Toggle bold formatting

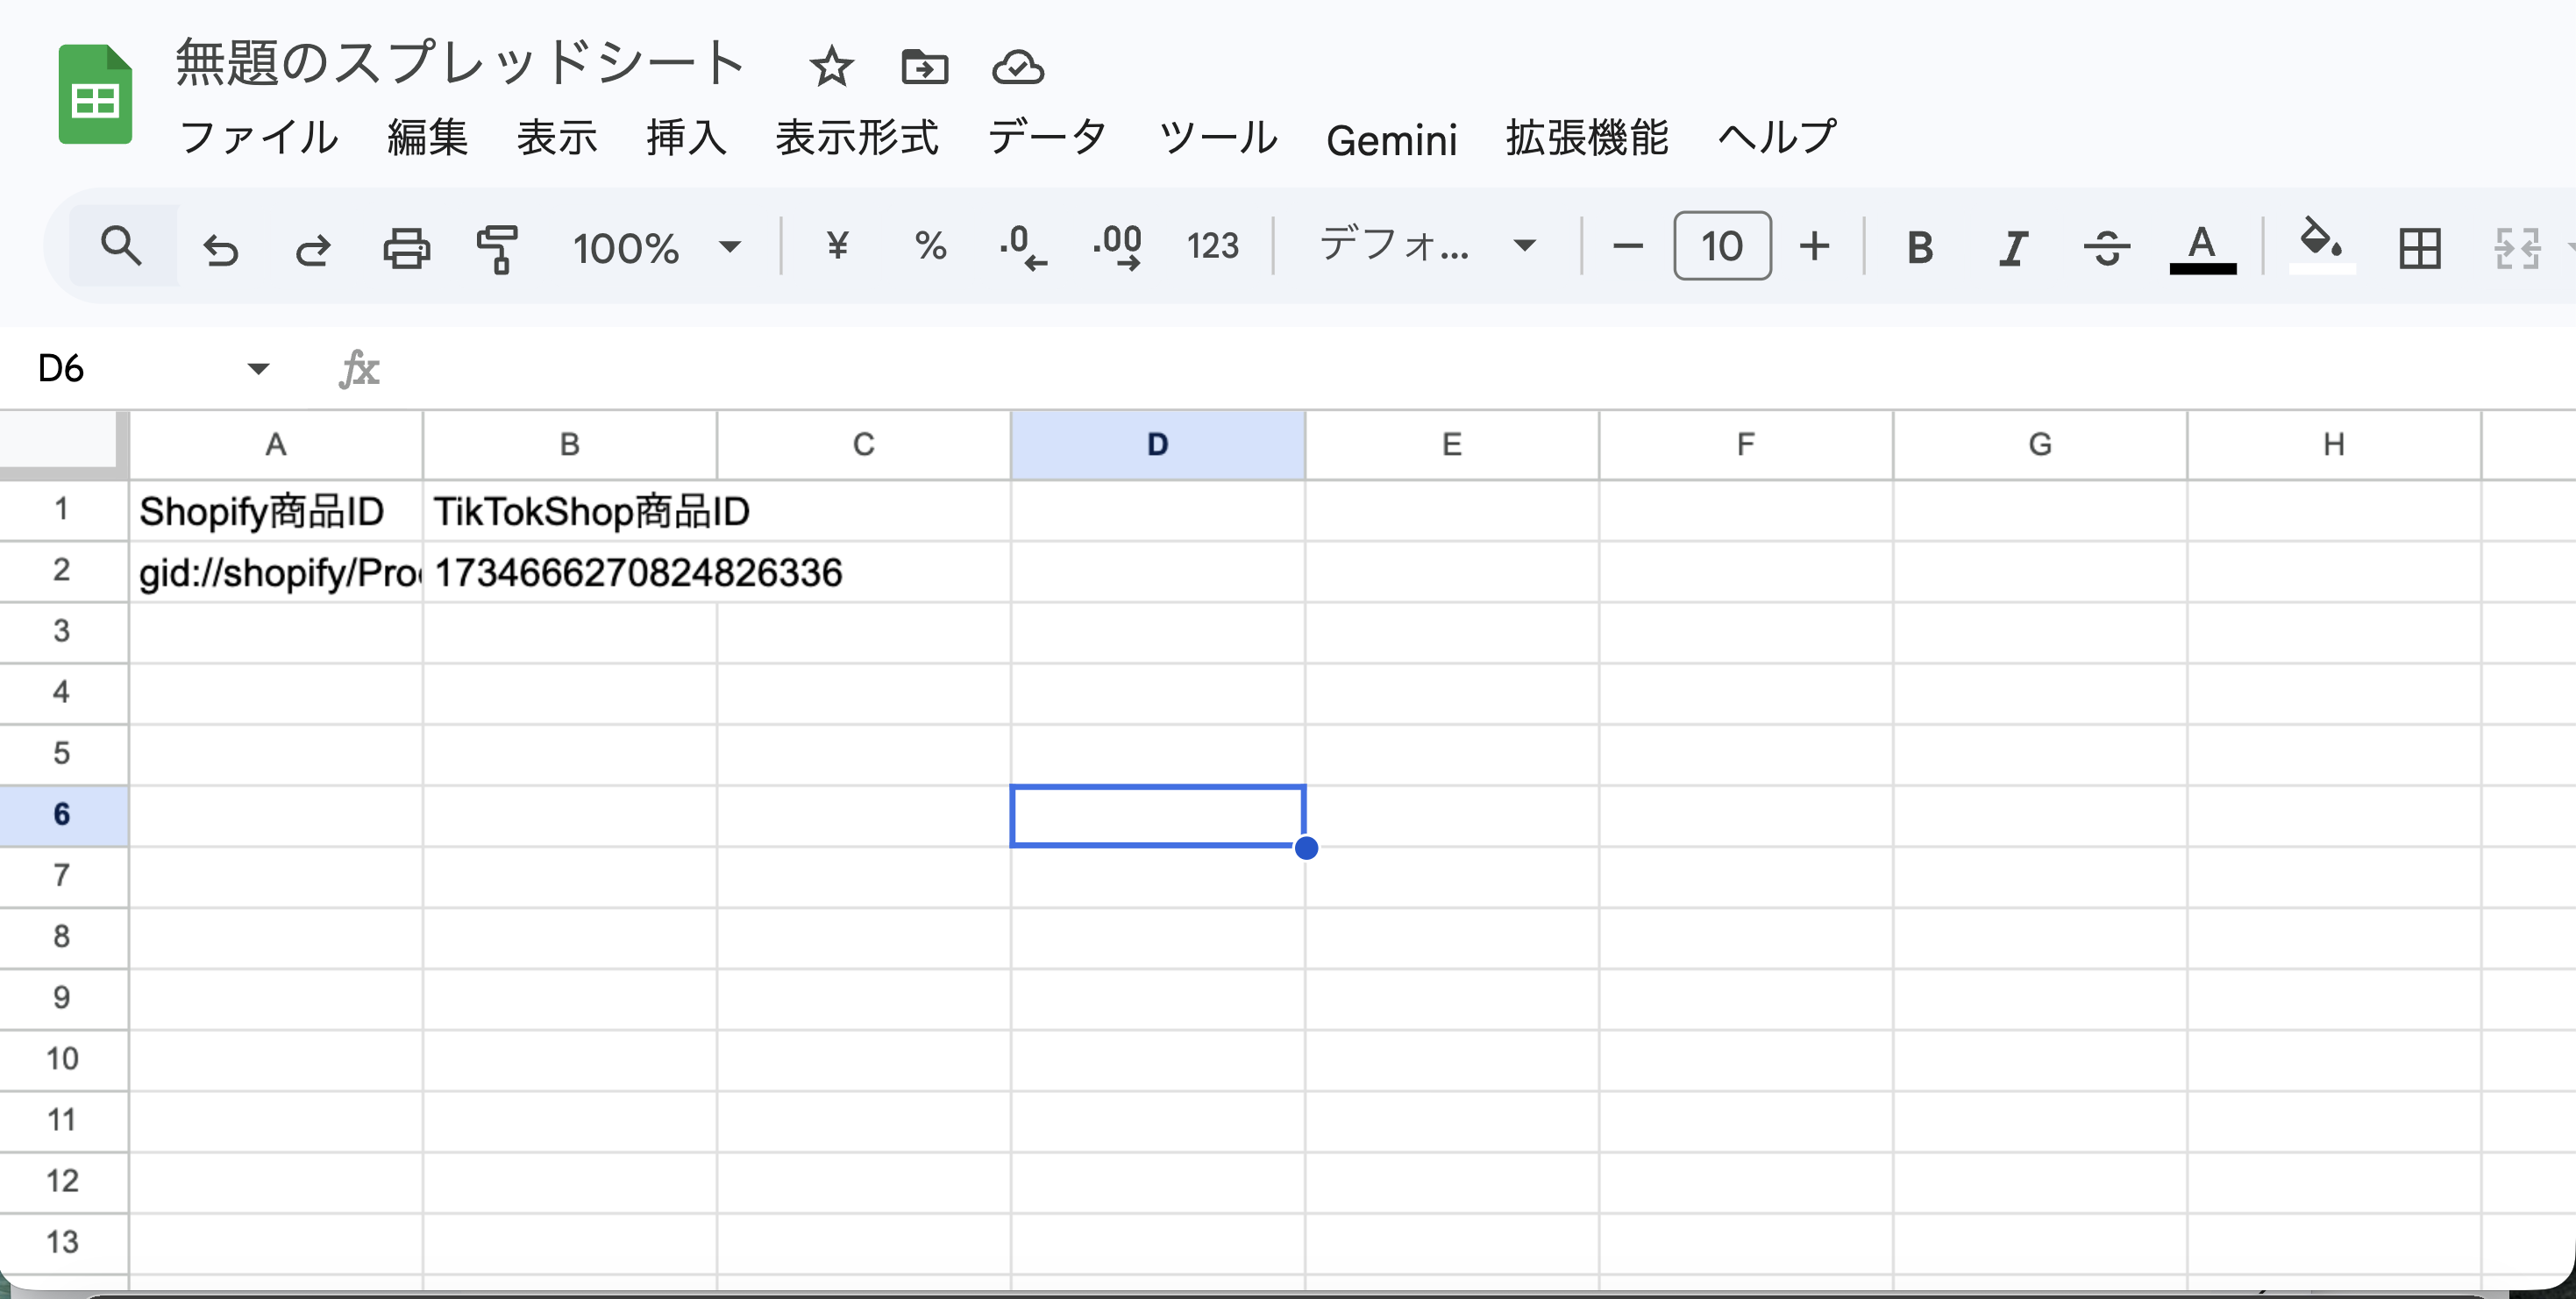click(1919, 248)
